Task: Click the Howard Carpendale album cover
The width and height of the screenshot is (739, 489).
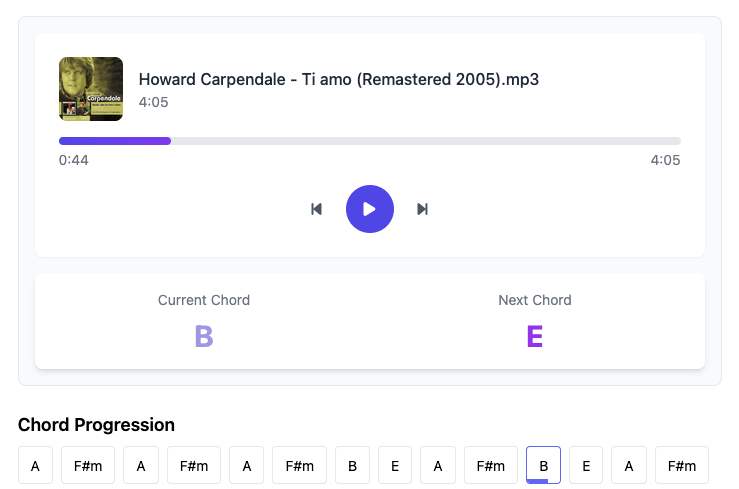Action: [x=91, y=89]
